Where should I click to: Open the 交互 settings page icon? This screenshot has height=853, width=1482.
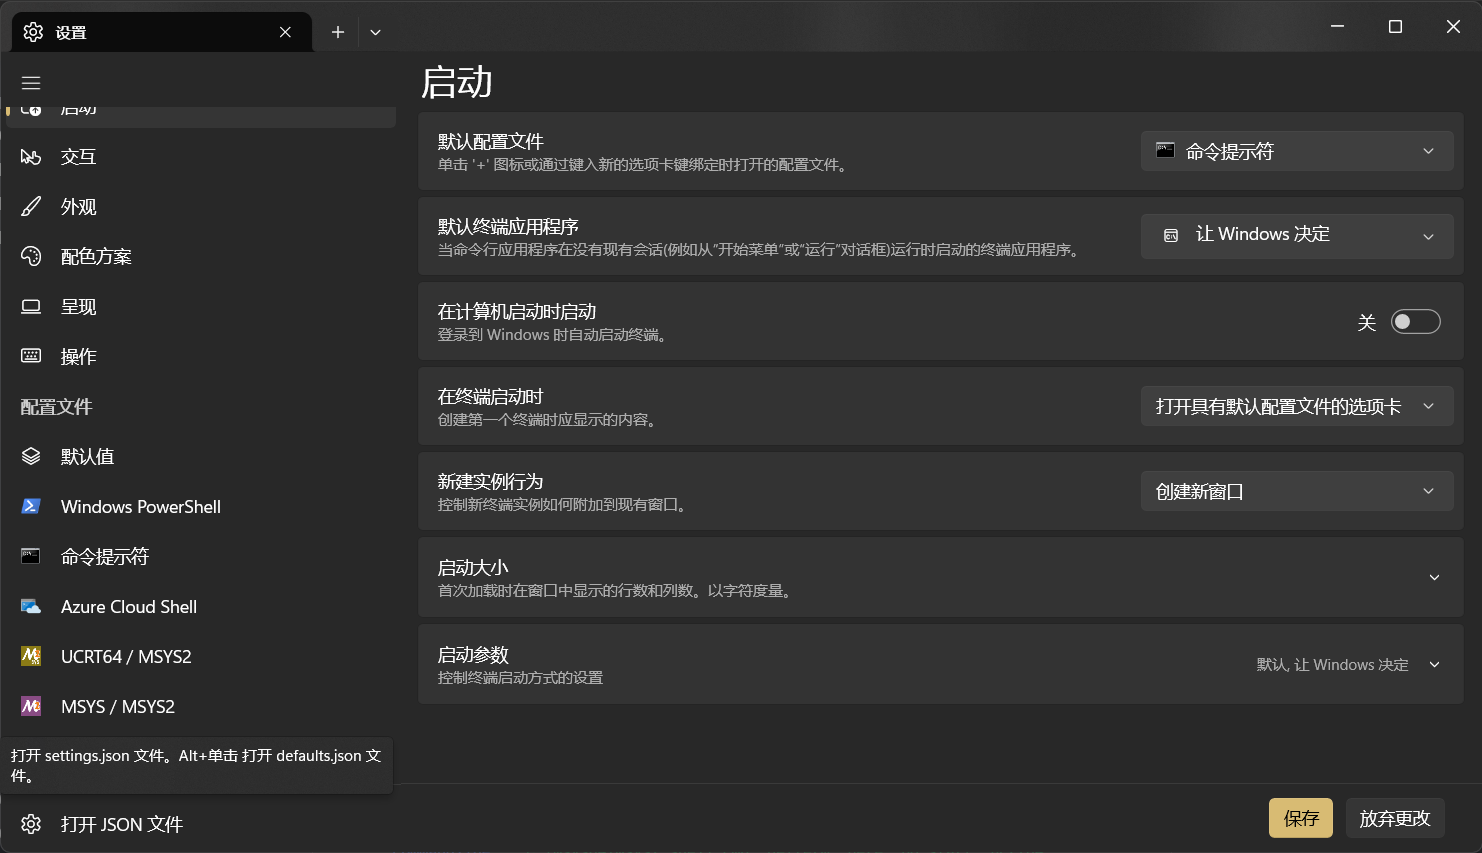[x=31, y=157]
